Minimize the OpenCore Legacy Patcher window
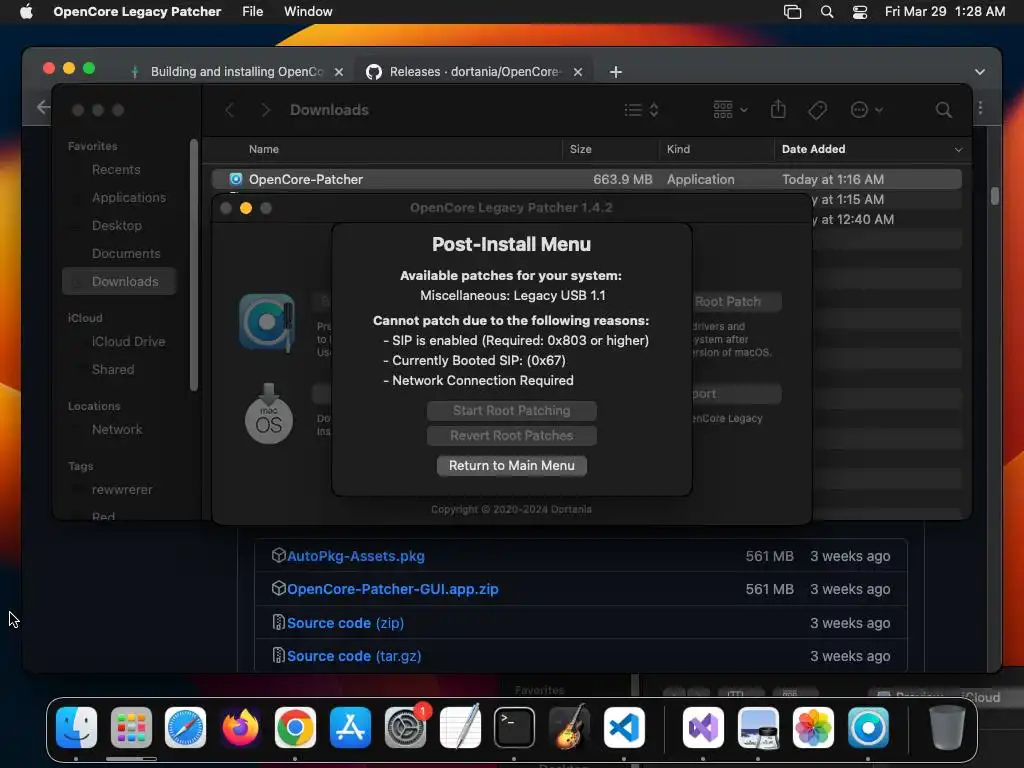Viewport: 1024px width, 768px height. coord(246,208)
